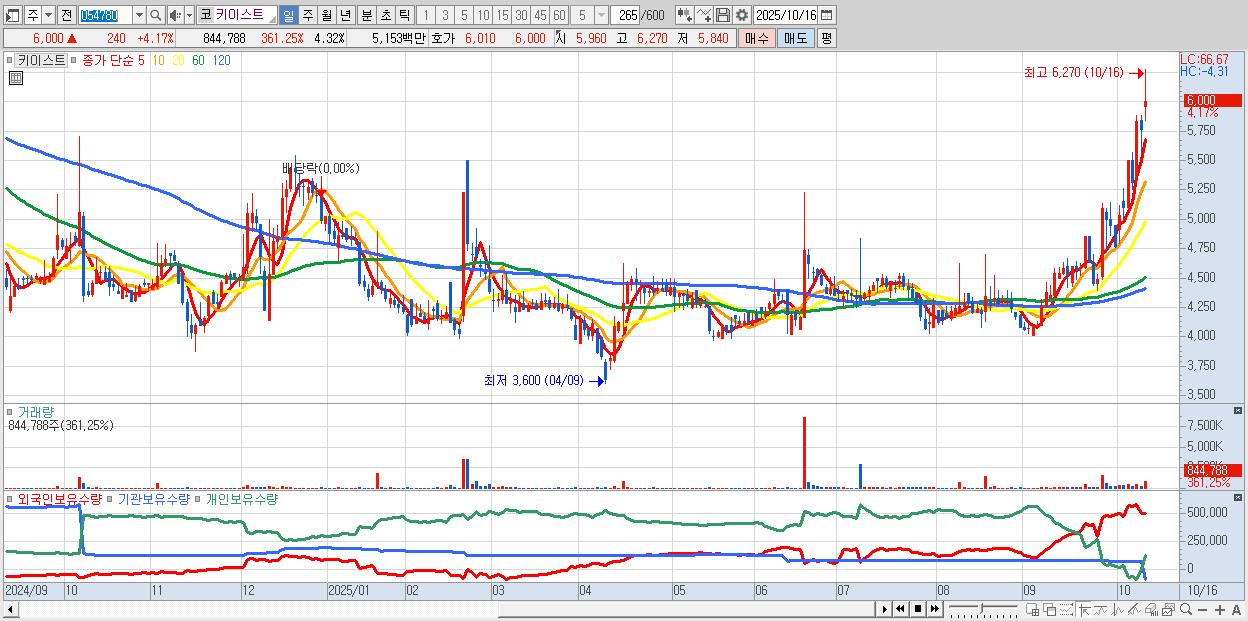
Task: Open the calendar date picker icon
Action: [x=827, y=15]
